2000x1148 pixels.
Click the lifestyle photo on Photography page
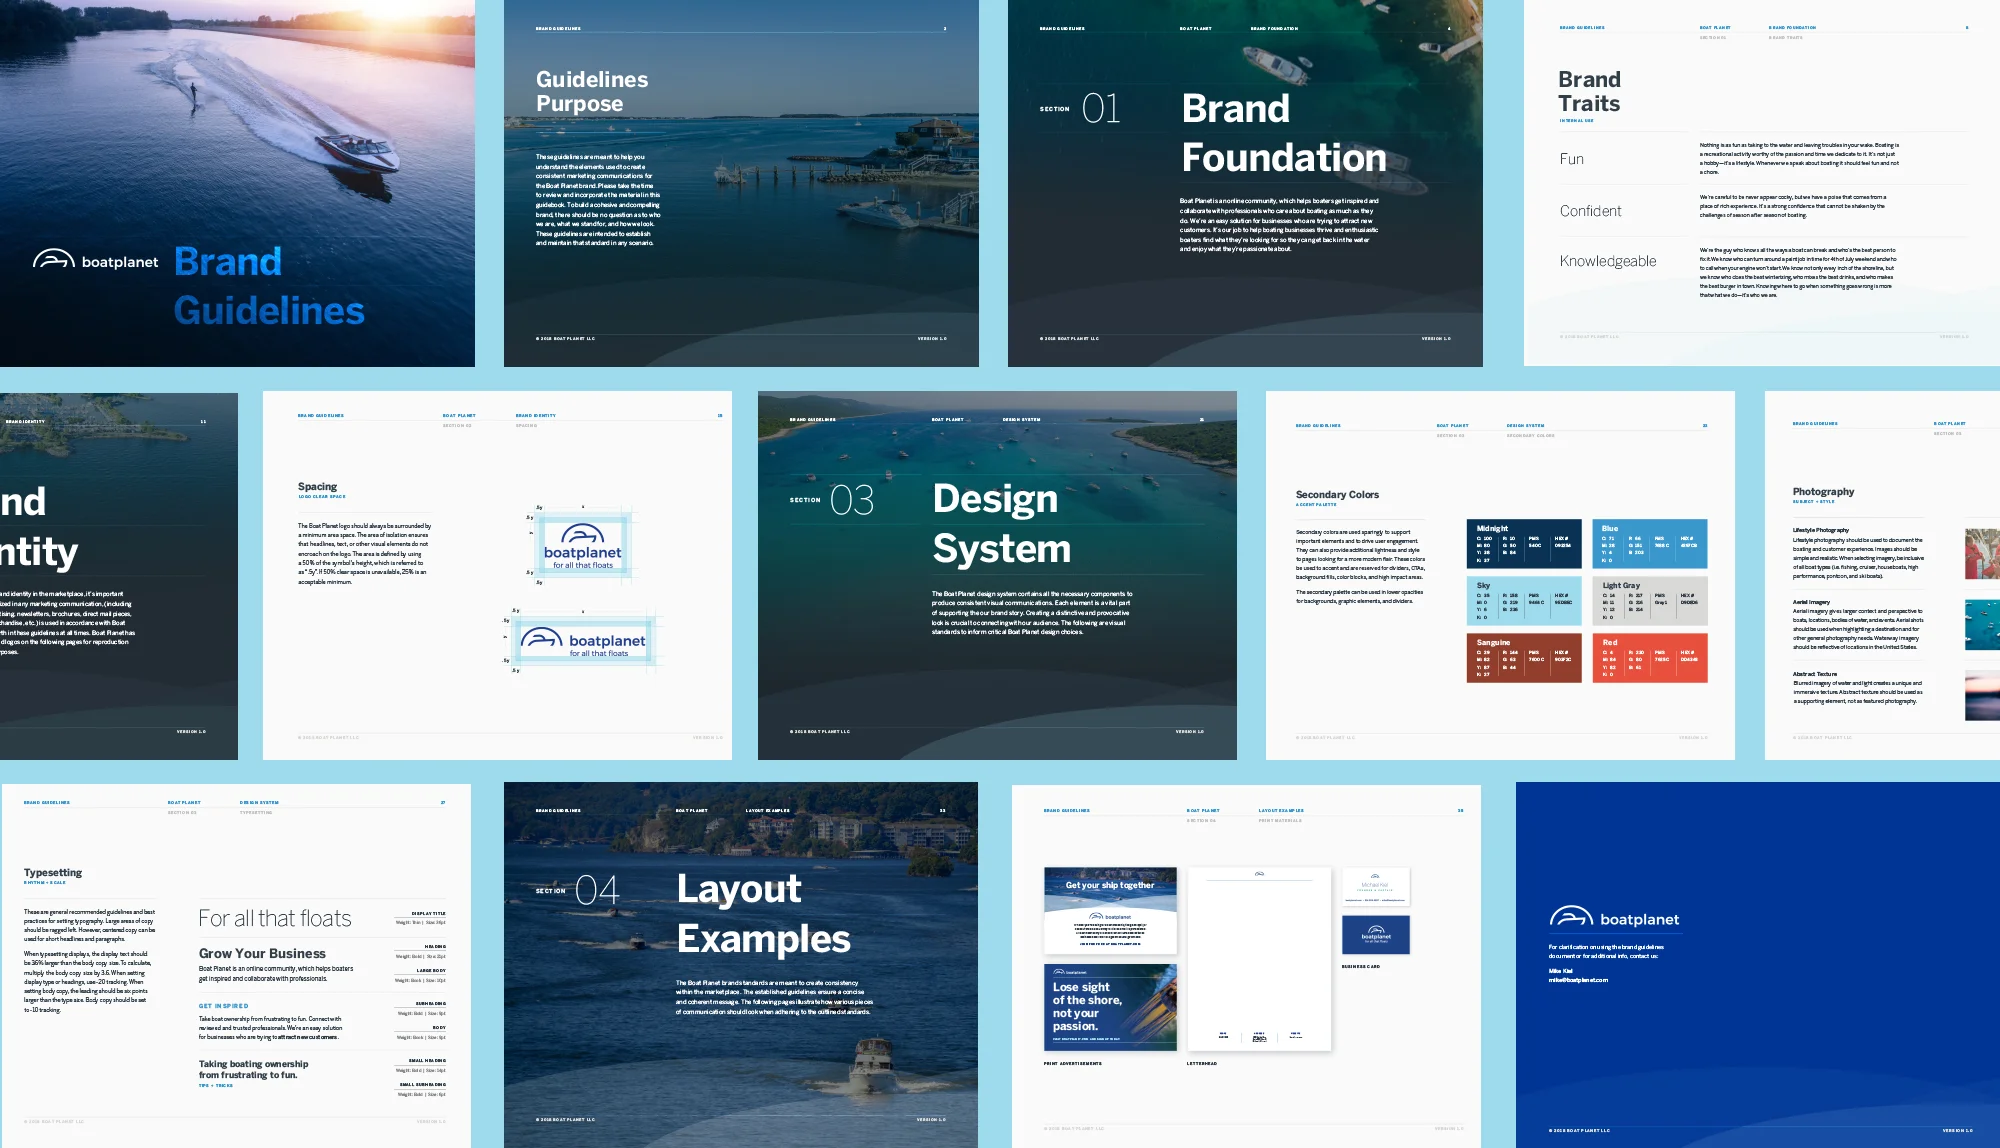1982,554
